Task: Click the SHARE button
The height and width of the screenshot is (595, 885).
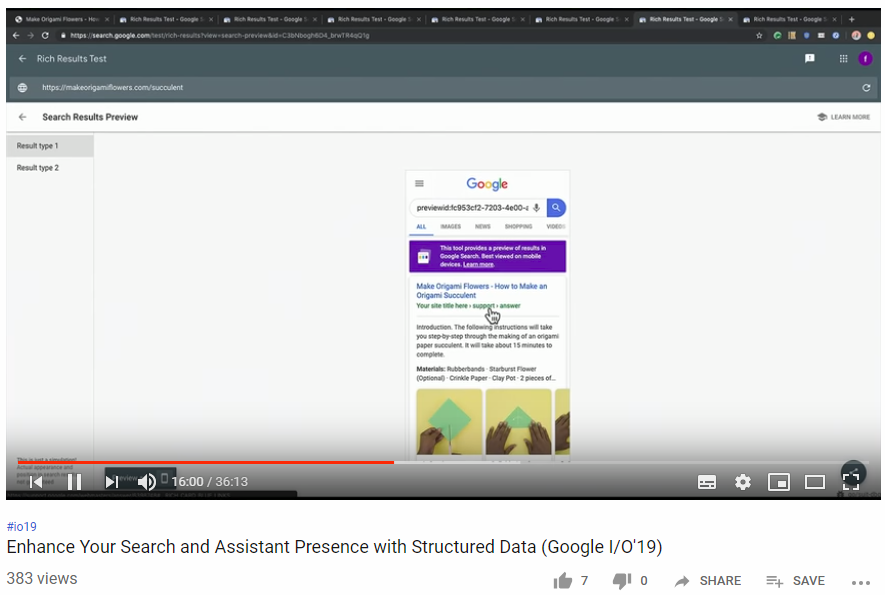Action: coord(708,581)
